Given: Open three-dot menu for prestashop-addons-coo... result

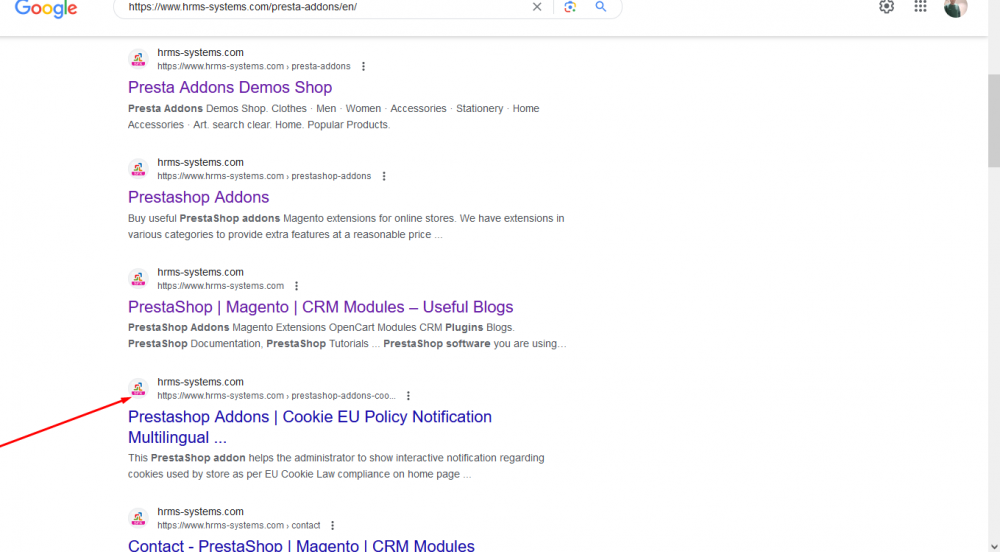Looking at the screenshot, I should click(x=408, y=395).
